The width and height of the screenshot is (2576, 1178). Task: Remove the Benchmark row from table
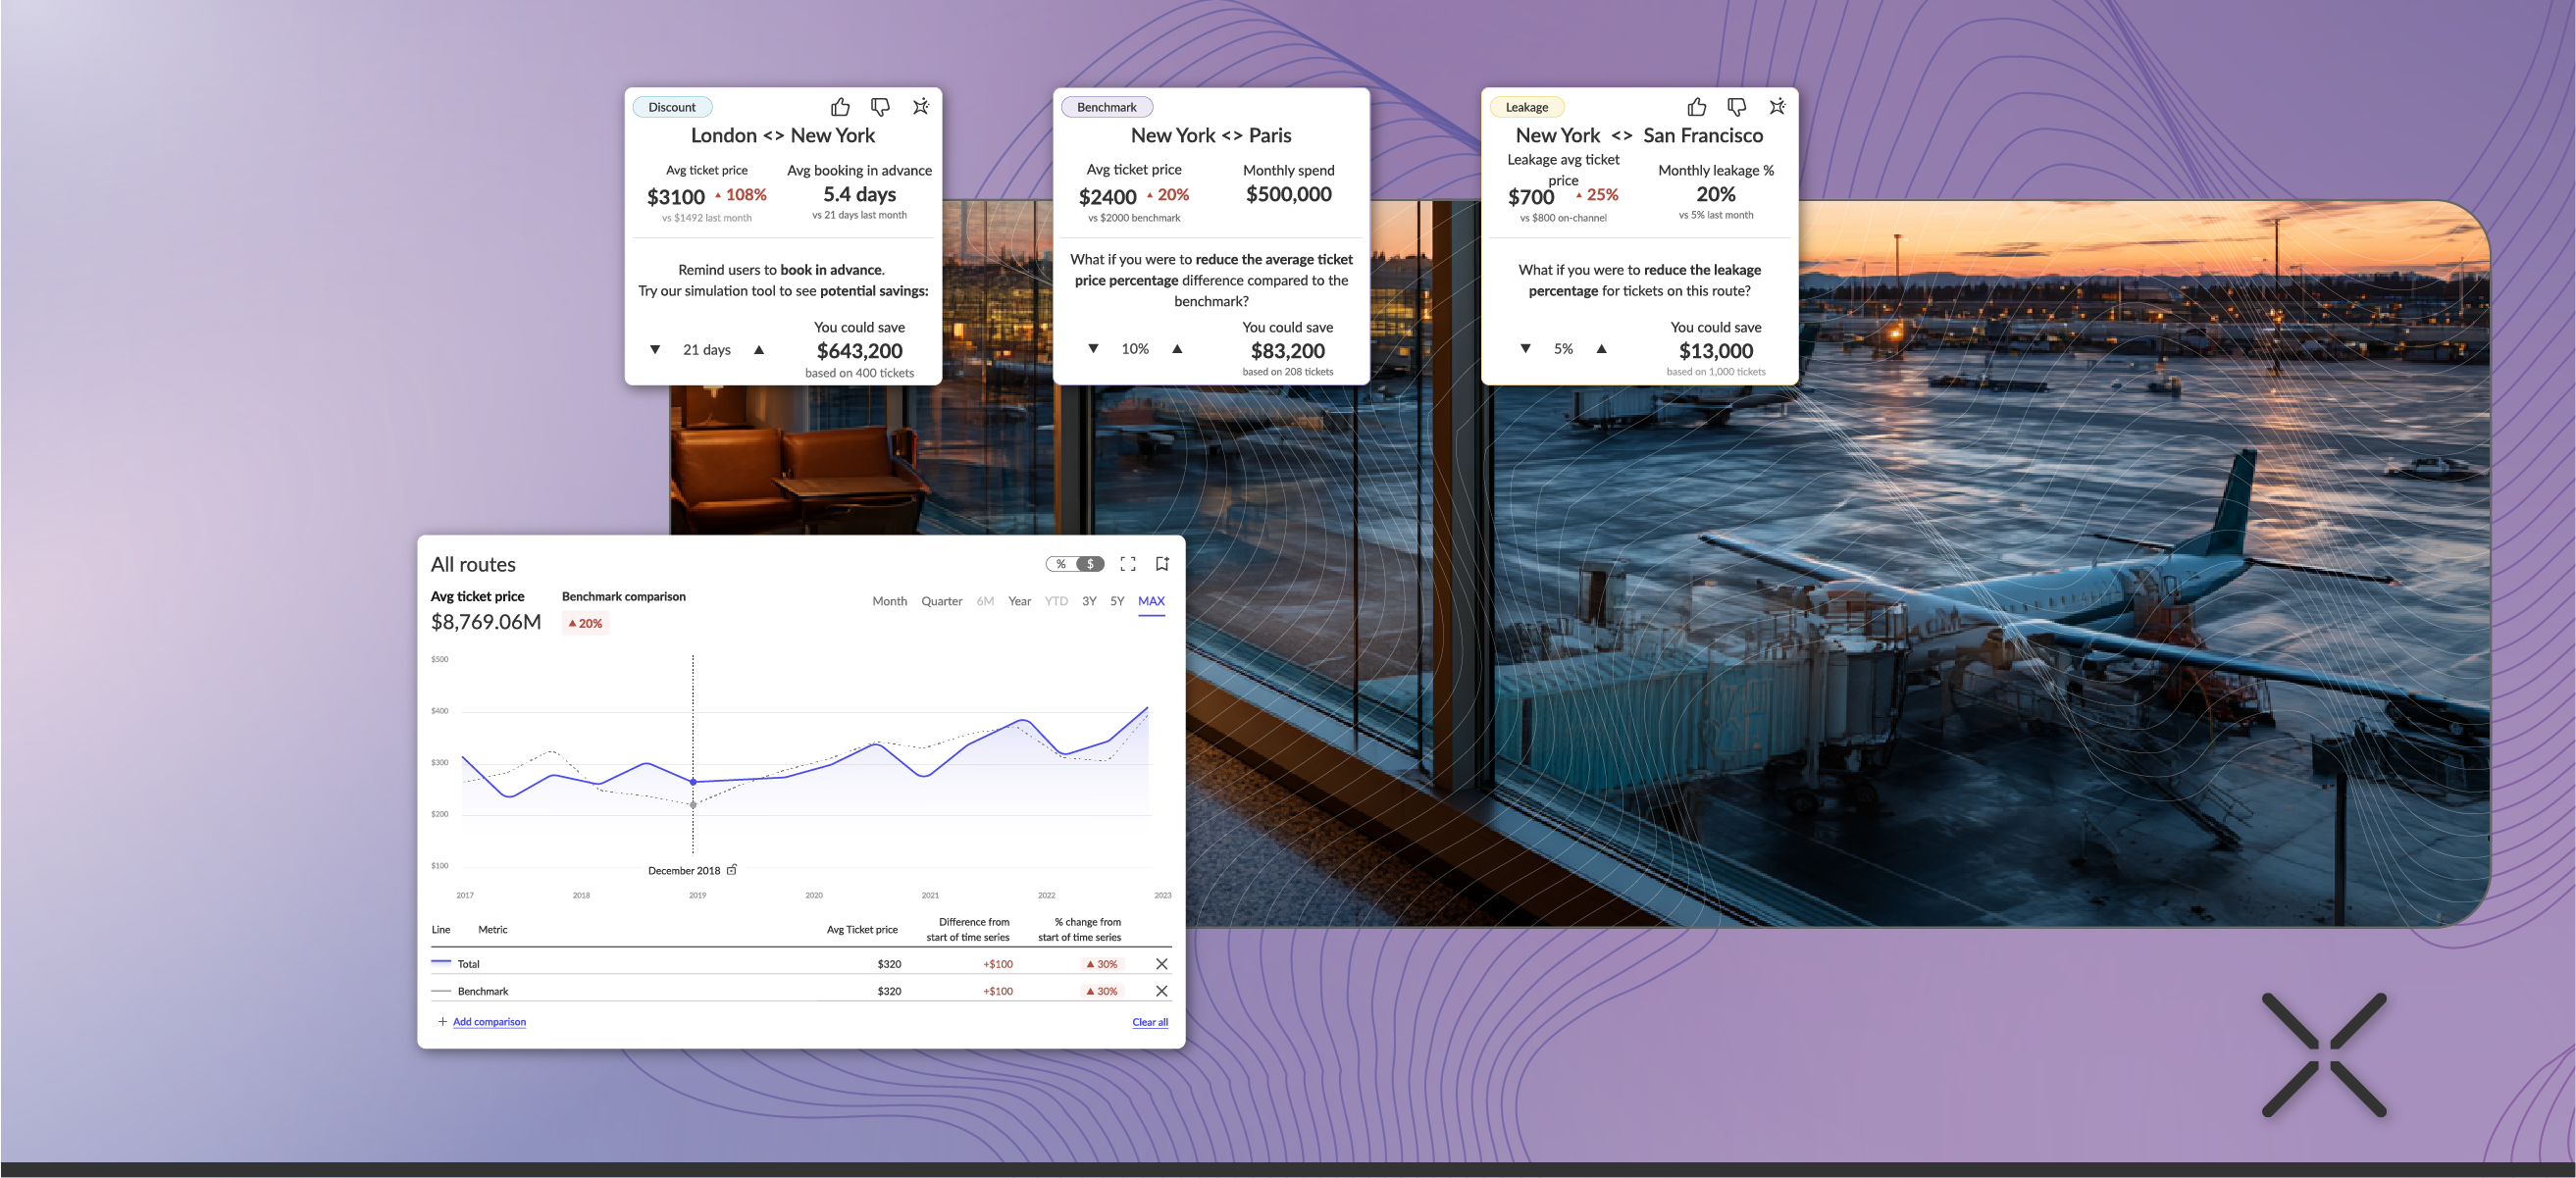pyautogui.click(x=1161, y=991)
